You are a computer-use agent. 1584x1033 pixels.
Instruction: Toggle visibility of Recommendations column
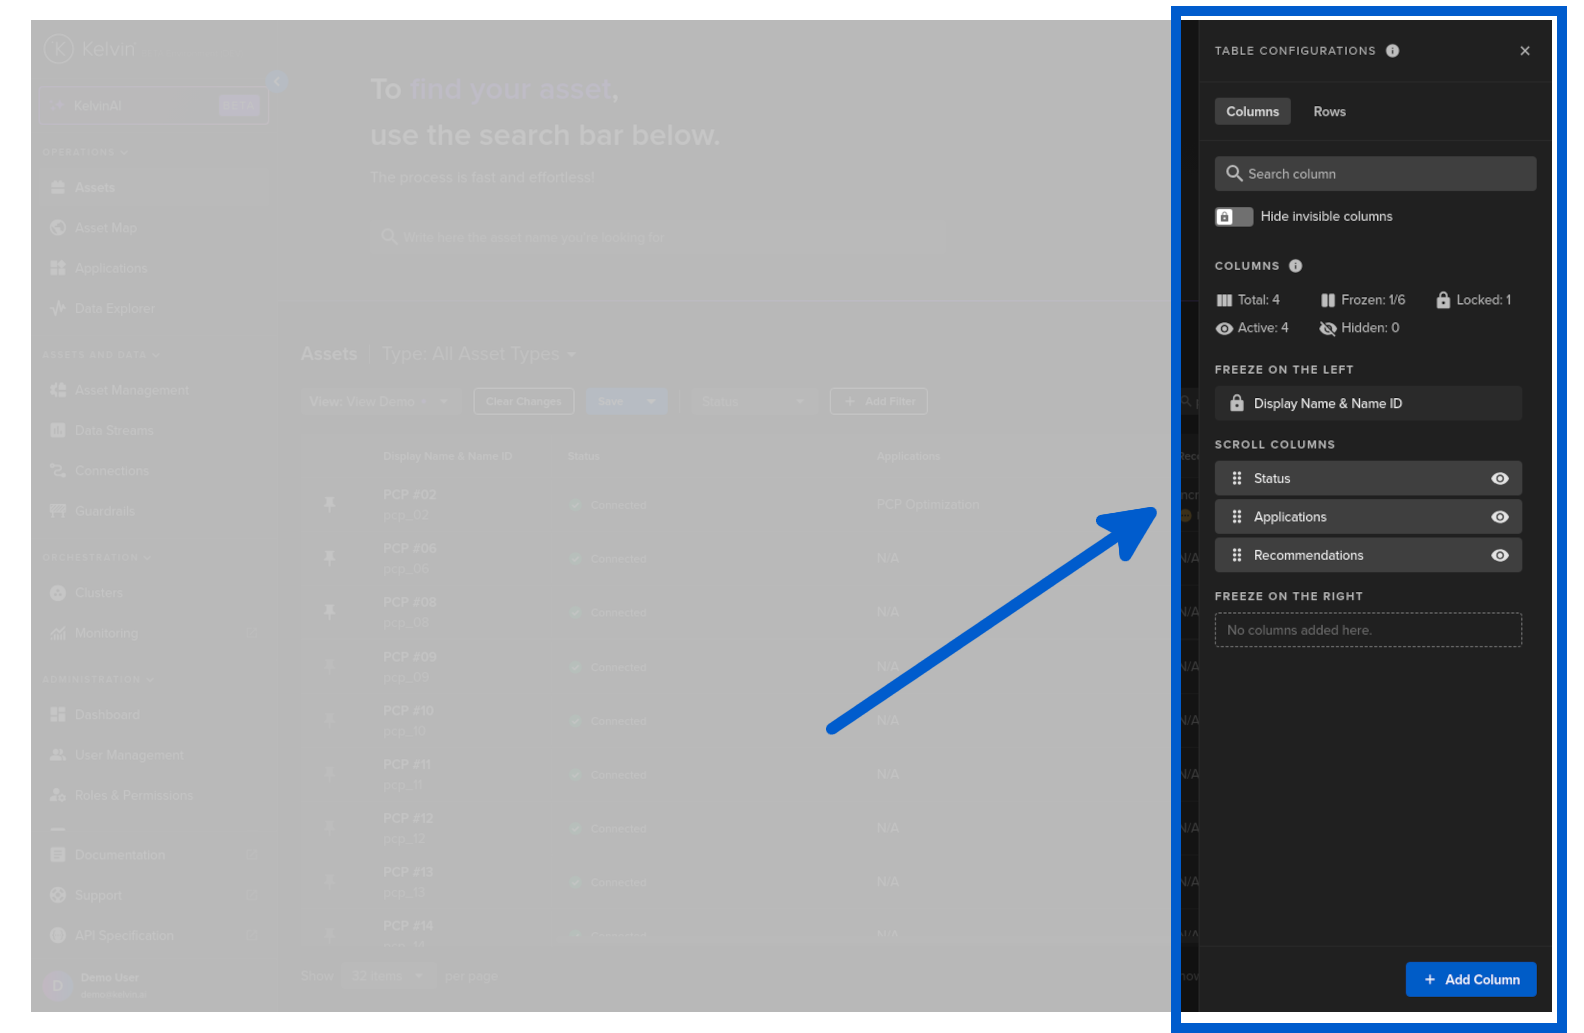click(1499, 556)
